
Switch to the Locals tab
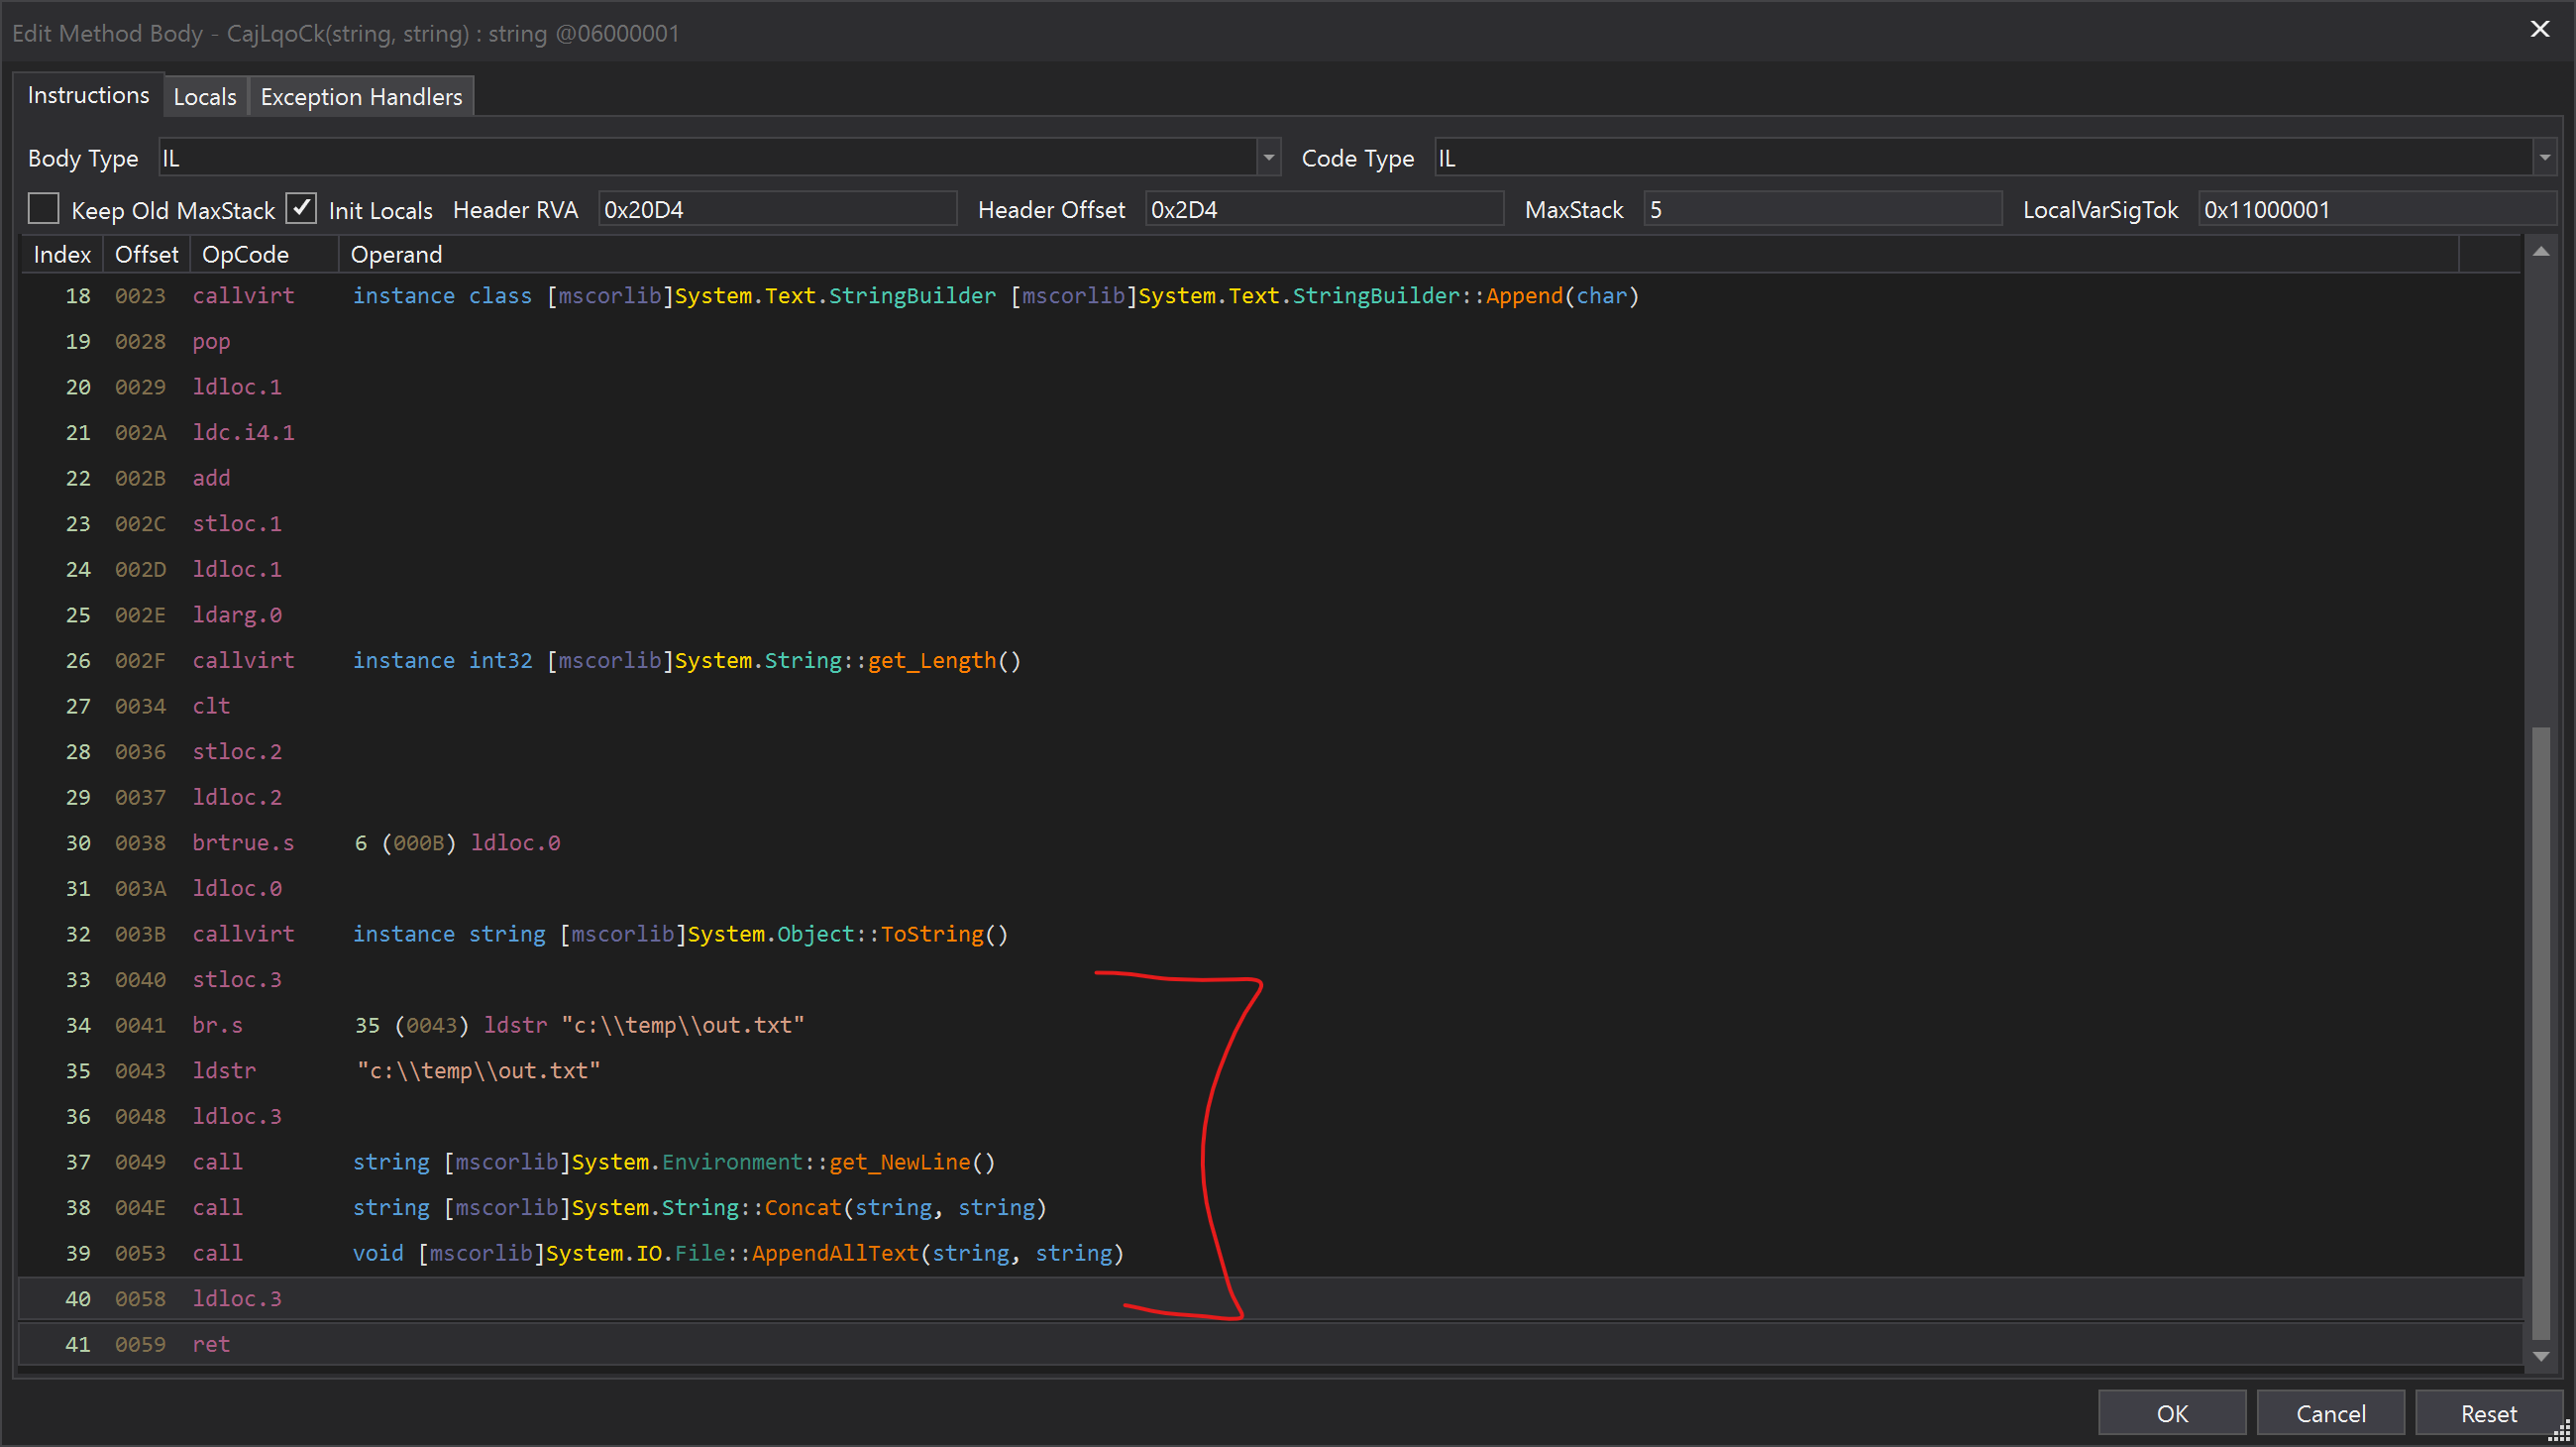click(205, 97)
